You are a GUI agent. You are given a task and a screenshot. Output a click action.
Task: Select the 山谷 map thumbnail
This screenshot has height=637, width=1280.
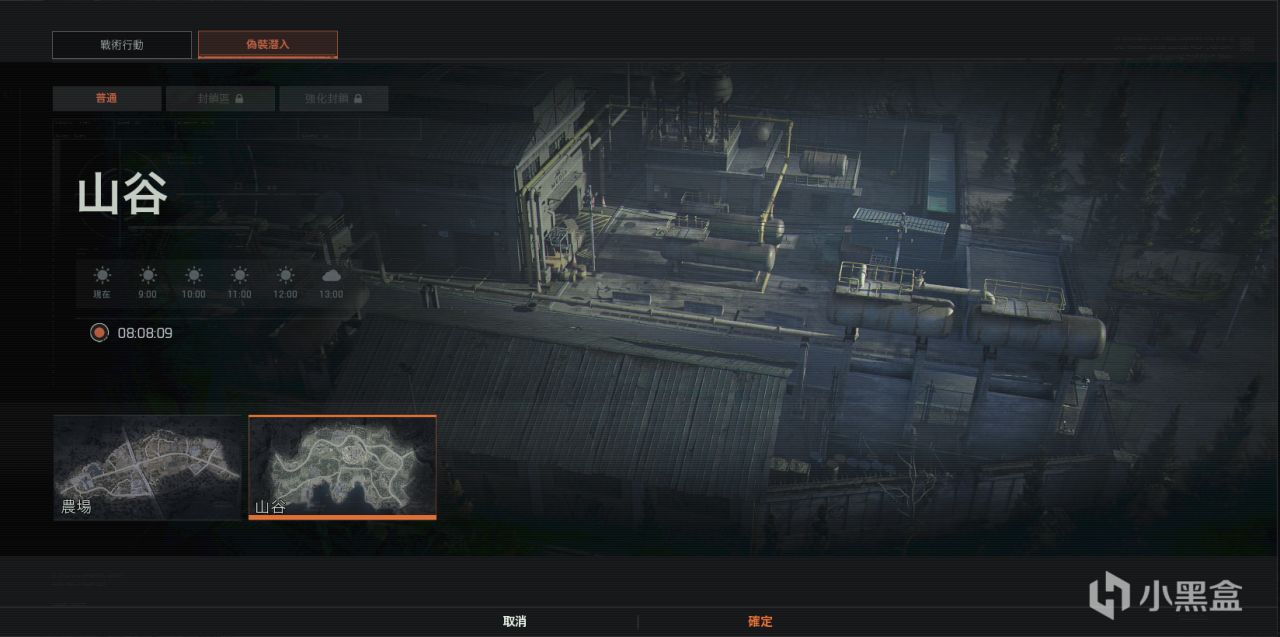tap(342, 468)
